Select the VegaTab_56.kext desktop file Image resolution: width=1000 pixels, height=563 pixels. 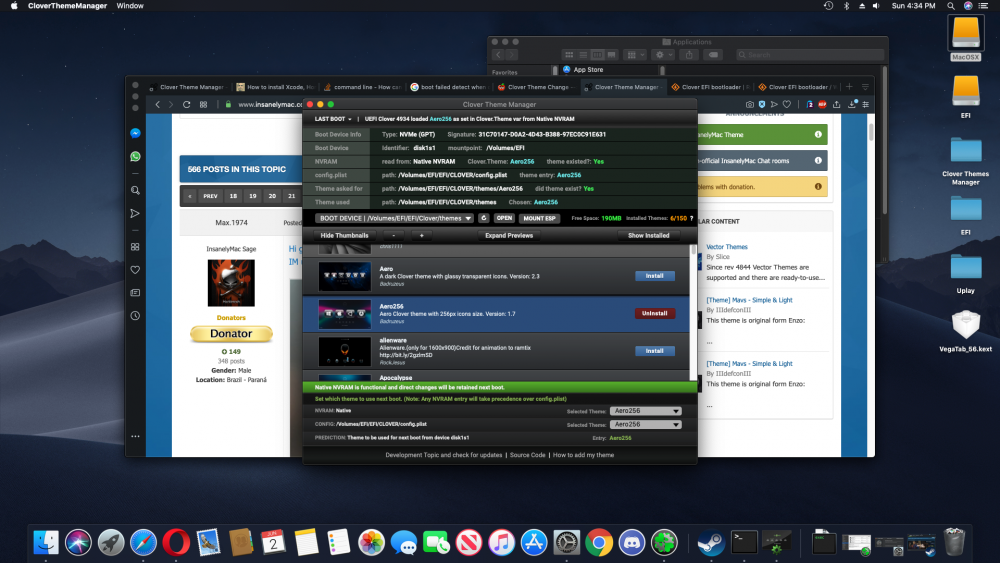click(x=966, y=331)
